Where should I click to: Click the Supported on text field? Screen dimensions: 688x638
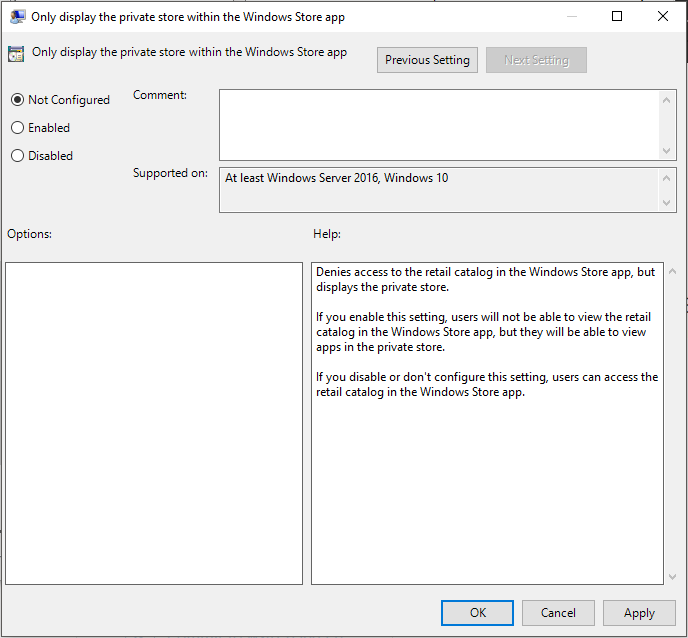pyautogui.click(x=440, y=190)
